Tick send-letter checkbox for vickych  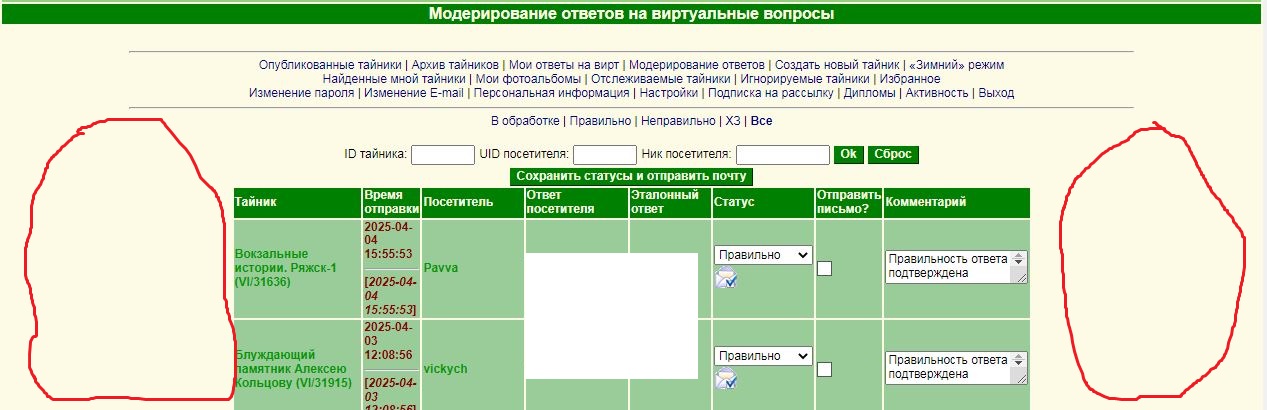tap(825, 369)
